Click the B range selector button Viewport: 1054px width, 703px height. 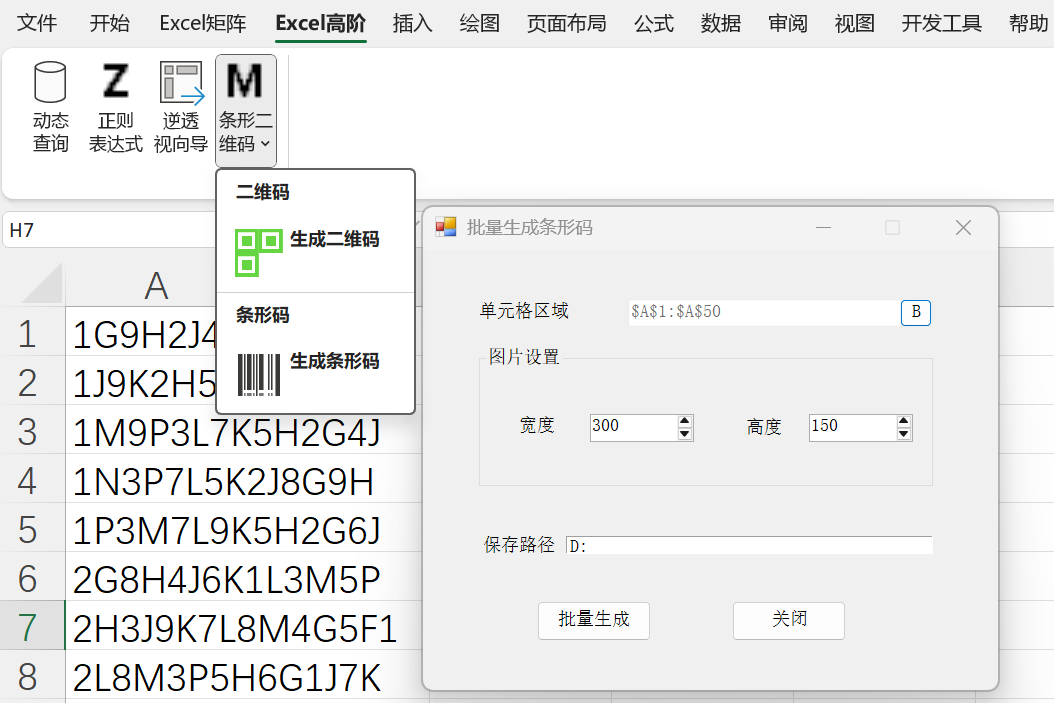pos(916,313)
